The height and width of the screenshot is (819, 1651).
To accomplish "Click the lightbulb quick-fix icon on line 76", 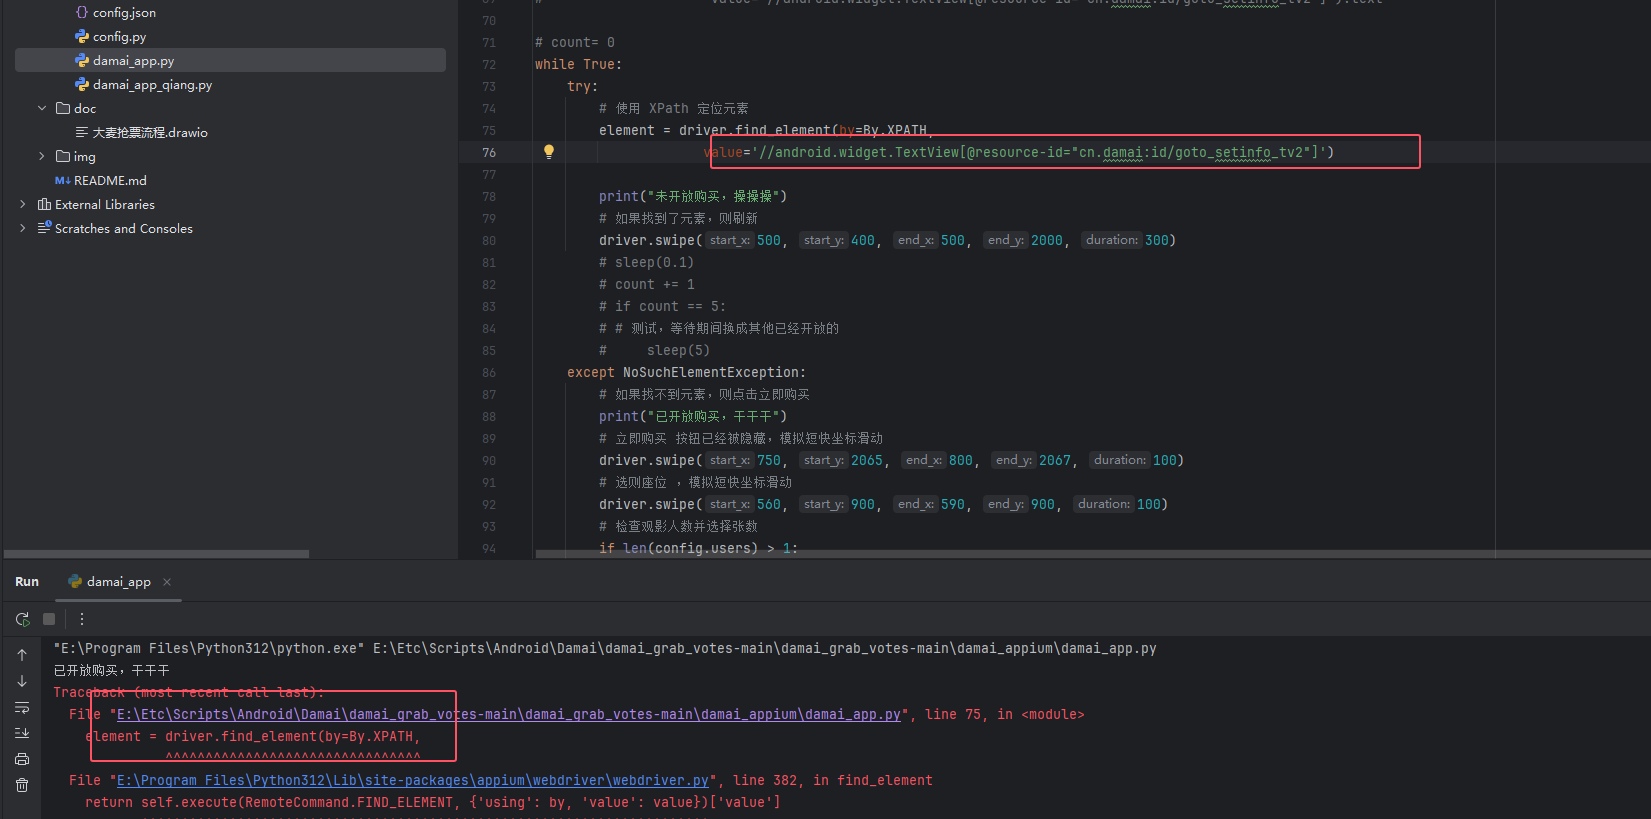I will pyautogui.click(x=548, y=152).
